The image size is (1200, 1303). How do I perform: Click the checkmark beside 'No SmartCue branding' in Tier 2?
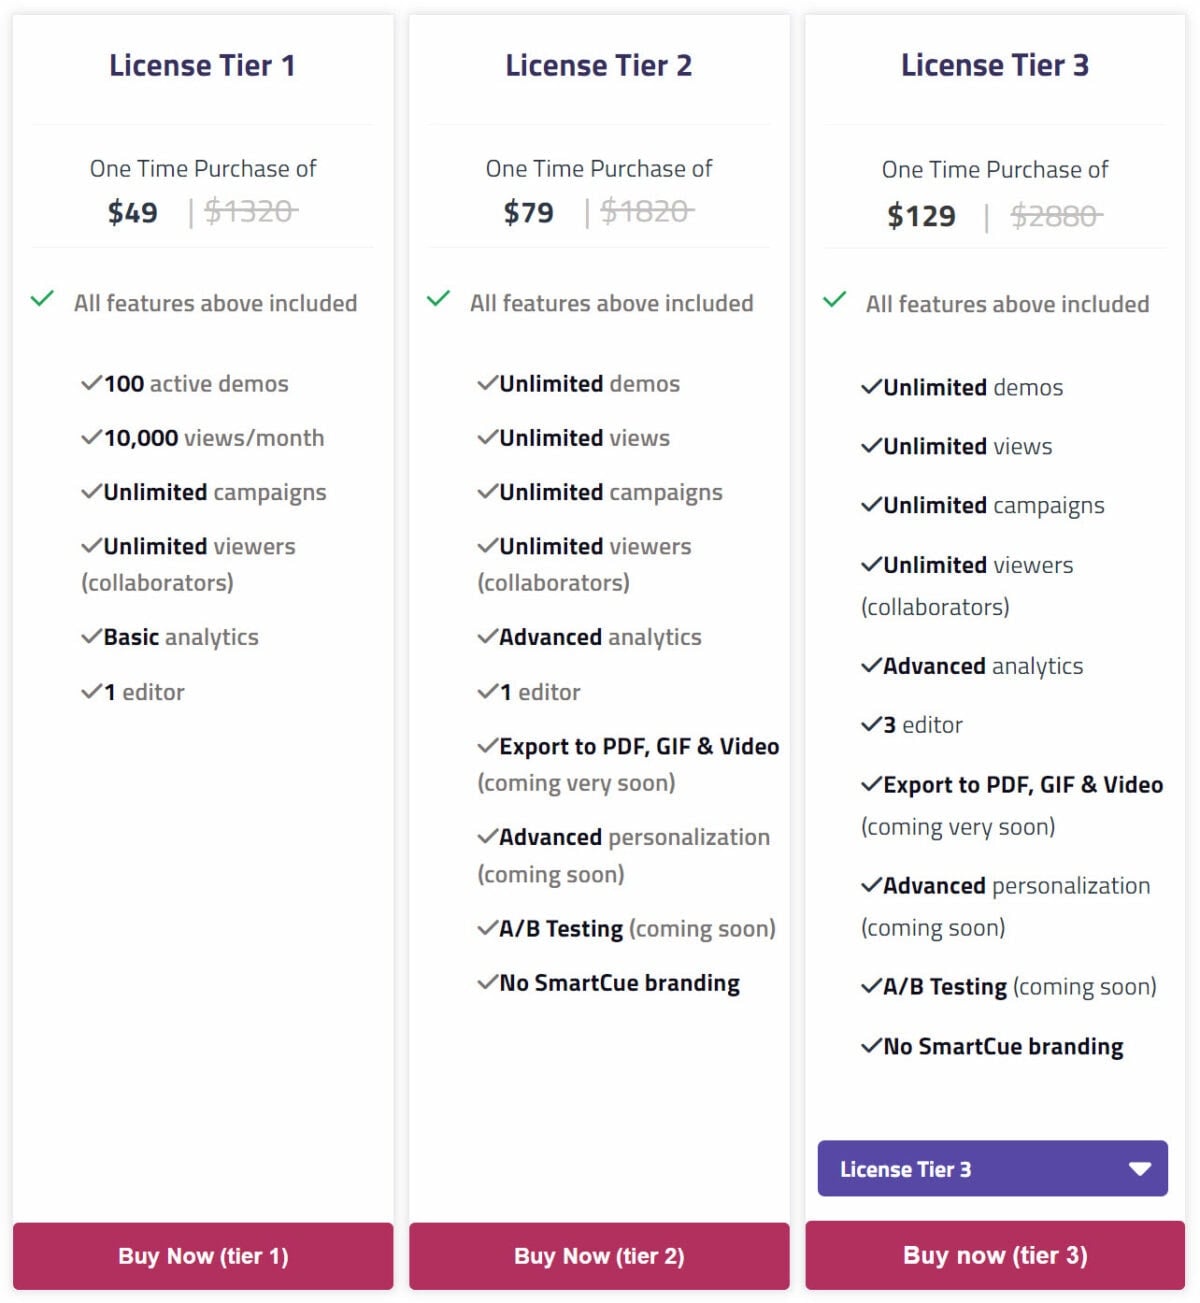click(487, 982)
